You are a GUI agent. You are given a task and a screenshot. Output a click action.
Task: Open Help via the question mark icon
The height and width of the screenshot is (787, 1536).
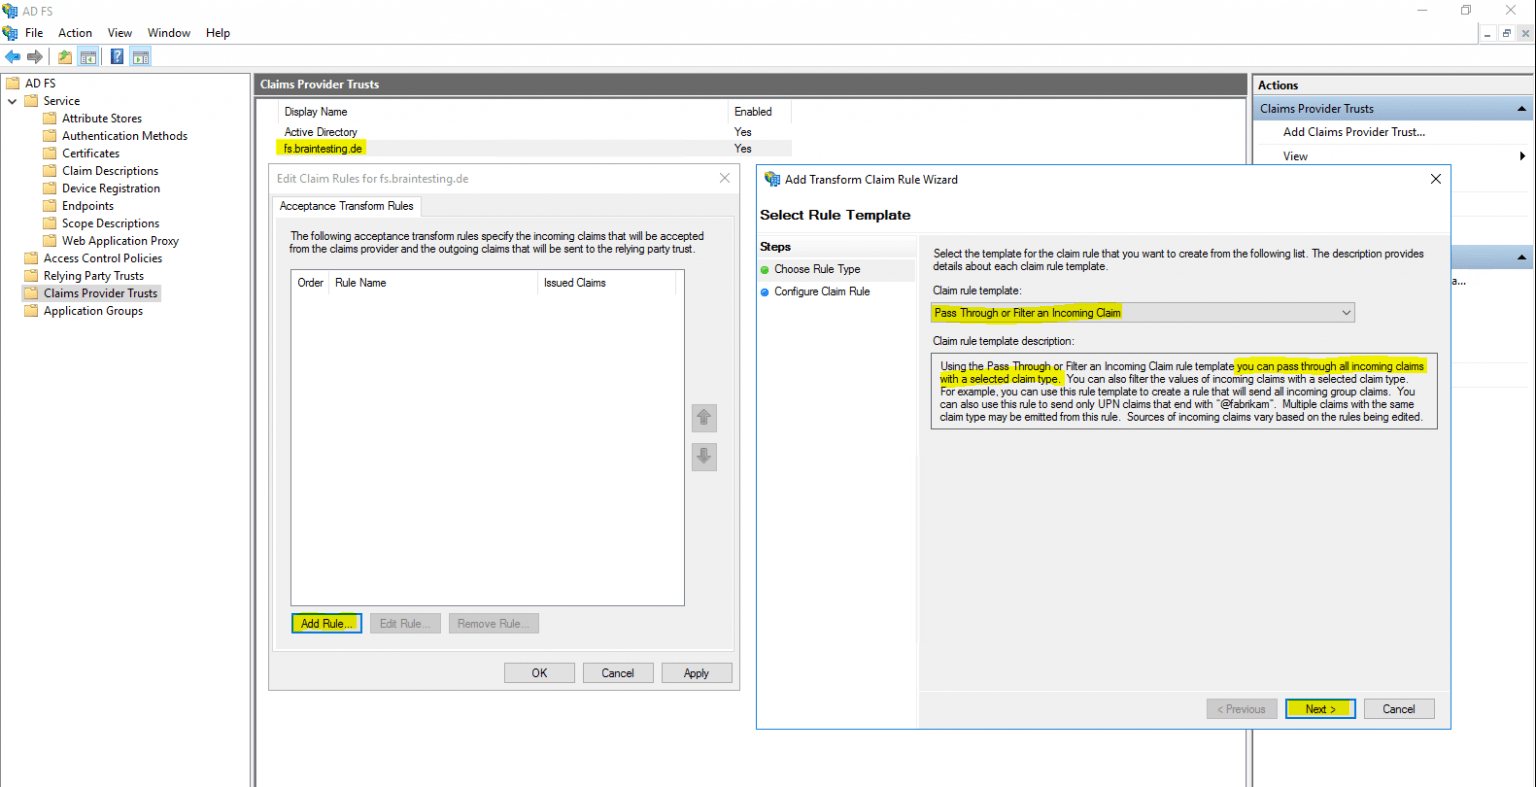(x=117, y=57)
